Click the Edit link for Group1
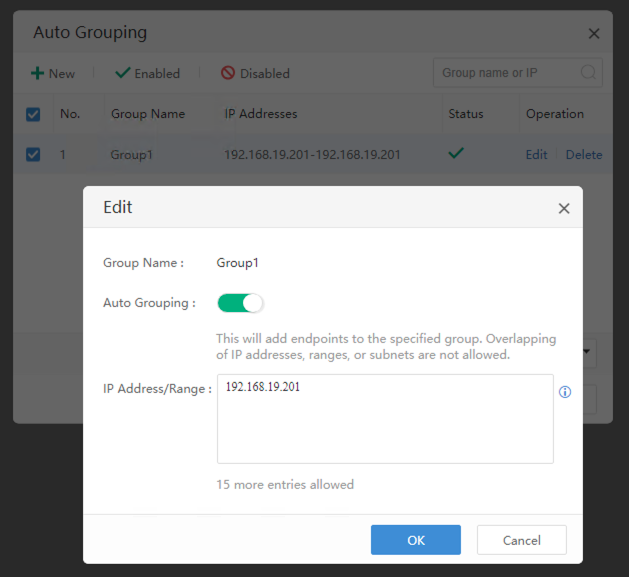Screen dimensions: 629x577 (x=537, y=154)
